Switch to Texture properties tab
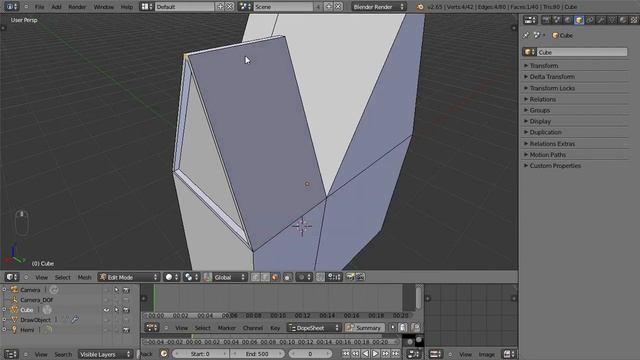This screenshot has height=360, width=640. (x=634, y=20)
